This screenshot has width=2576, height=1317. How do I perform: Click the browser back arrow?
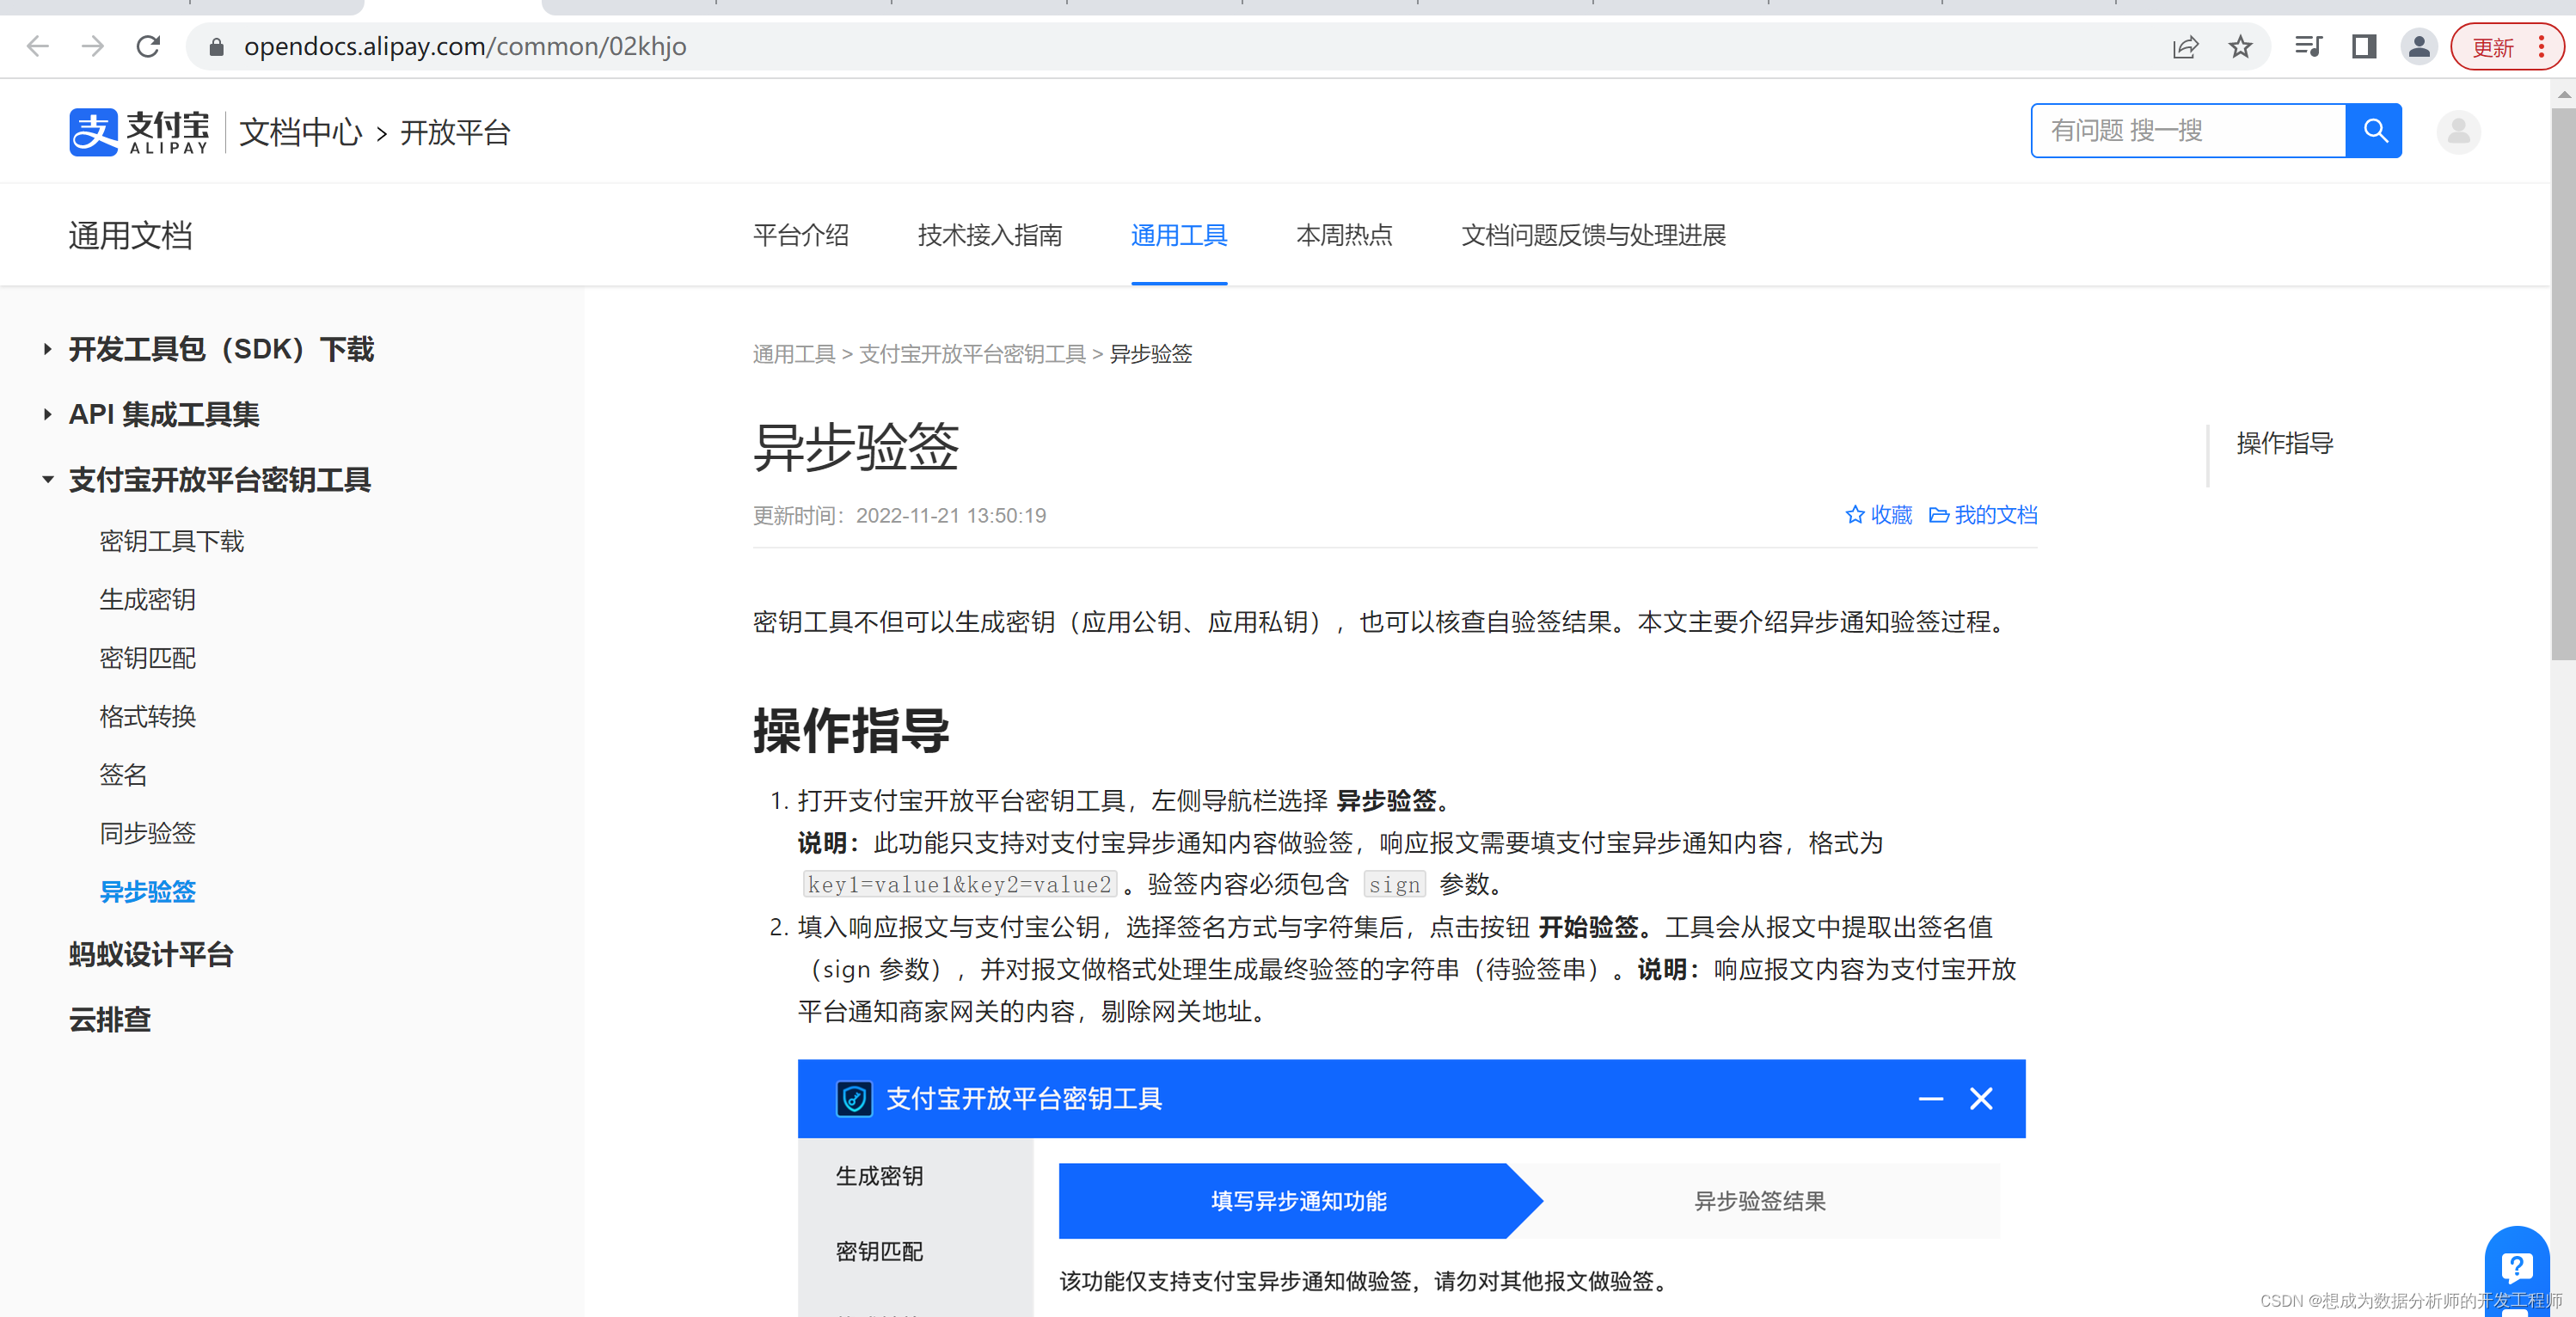click(38, 46)
